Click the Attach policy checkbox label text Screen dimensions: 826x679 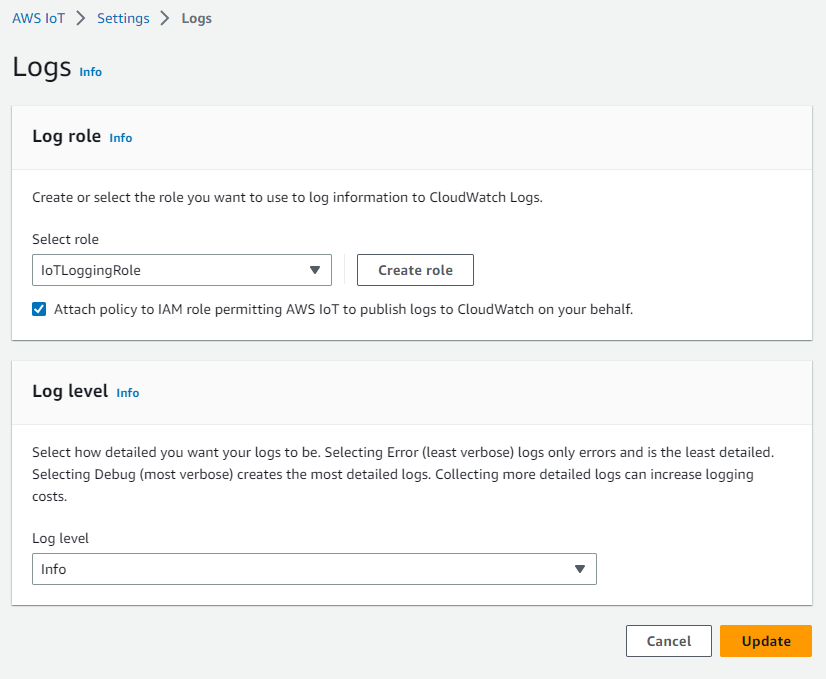click(x=344, y=309)
